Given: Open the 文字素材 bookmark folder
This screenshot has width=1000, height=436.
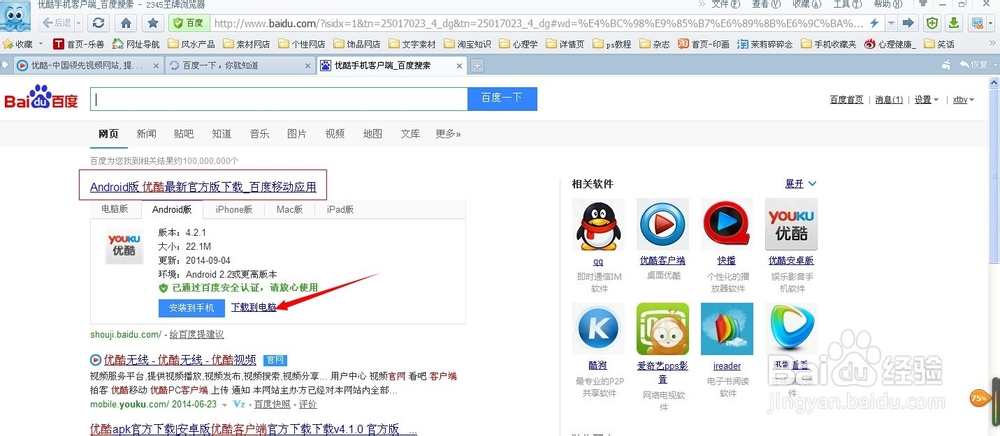Looking at the screenshot, I should tap(412, 45).
